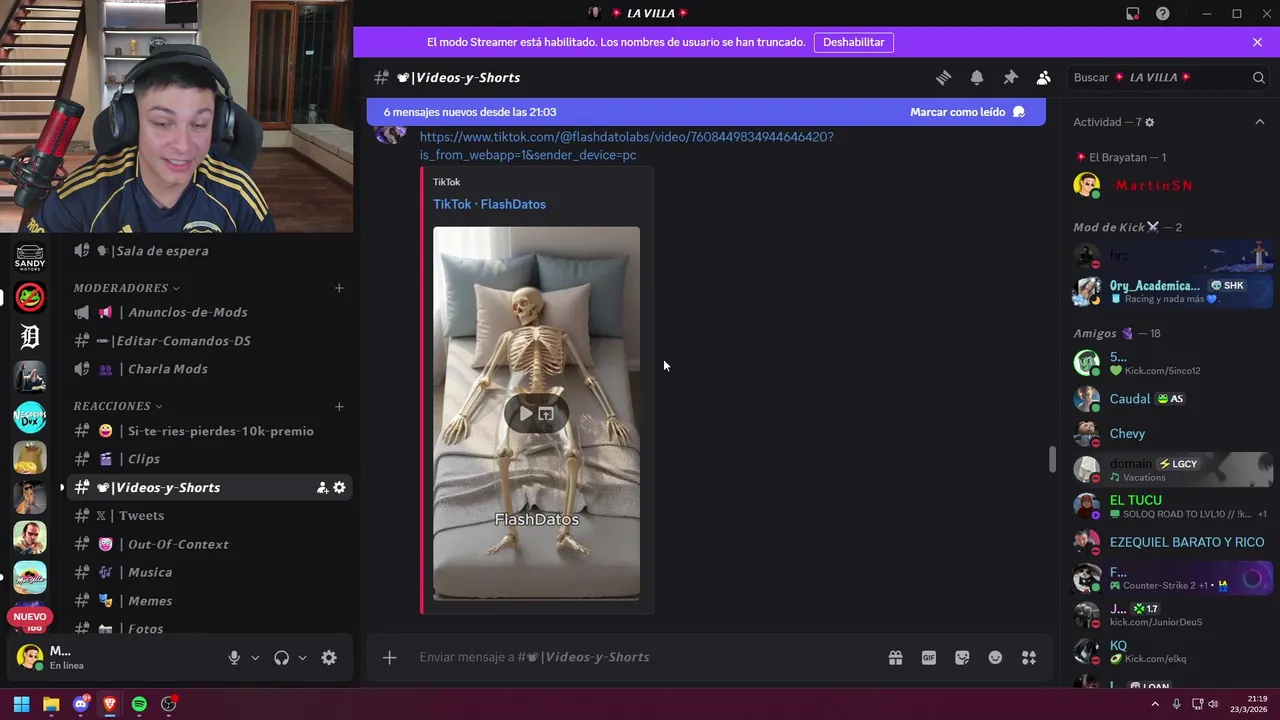Open MartinSN member profile
This screenshot has height=720, width=1280.
click(x=1170, y=185)
